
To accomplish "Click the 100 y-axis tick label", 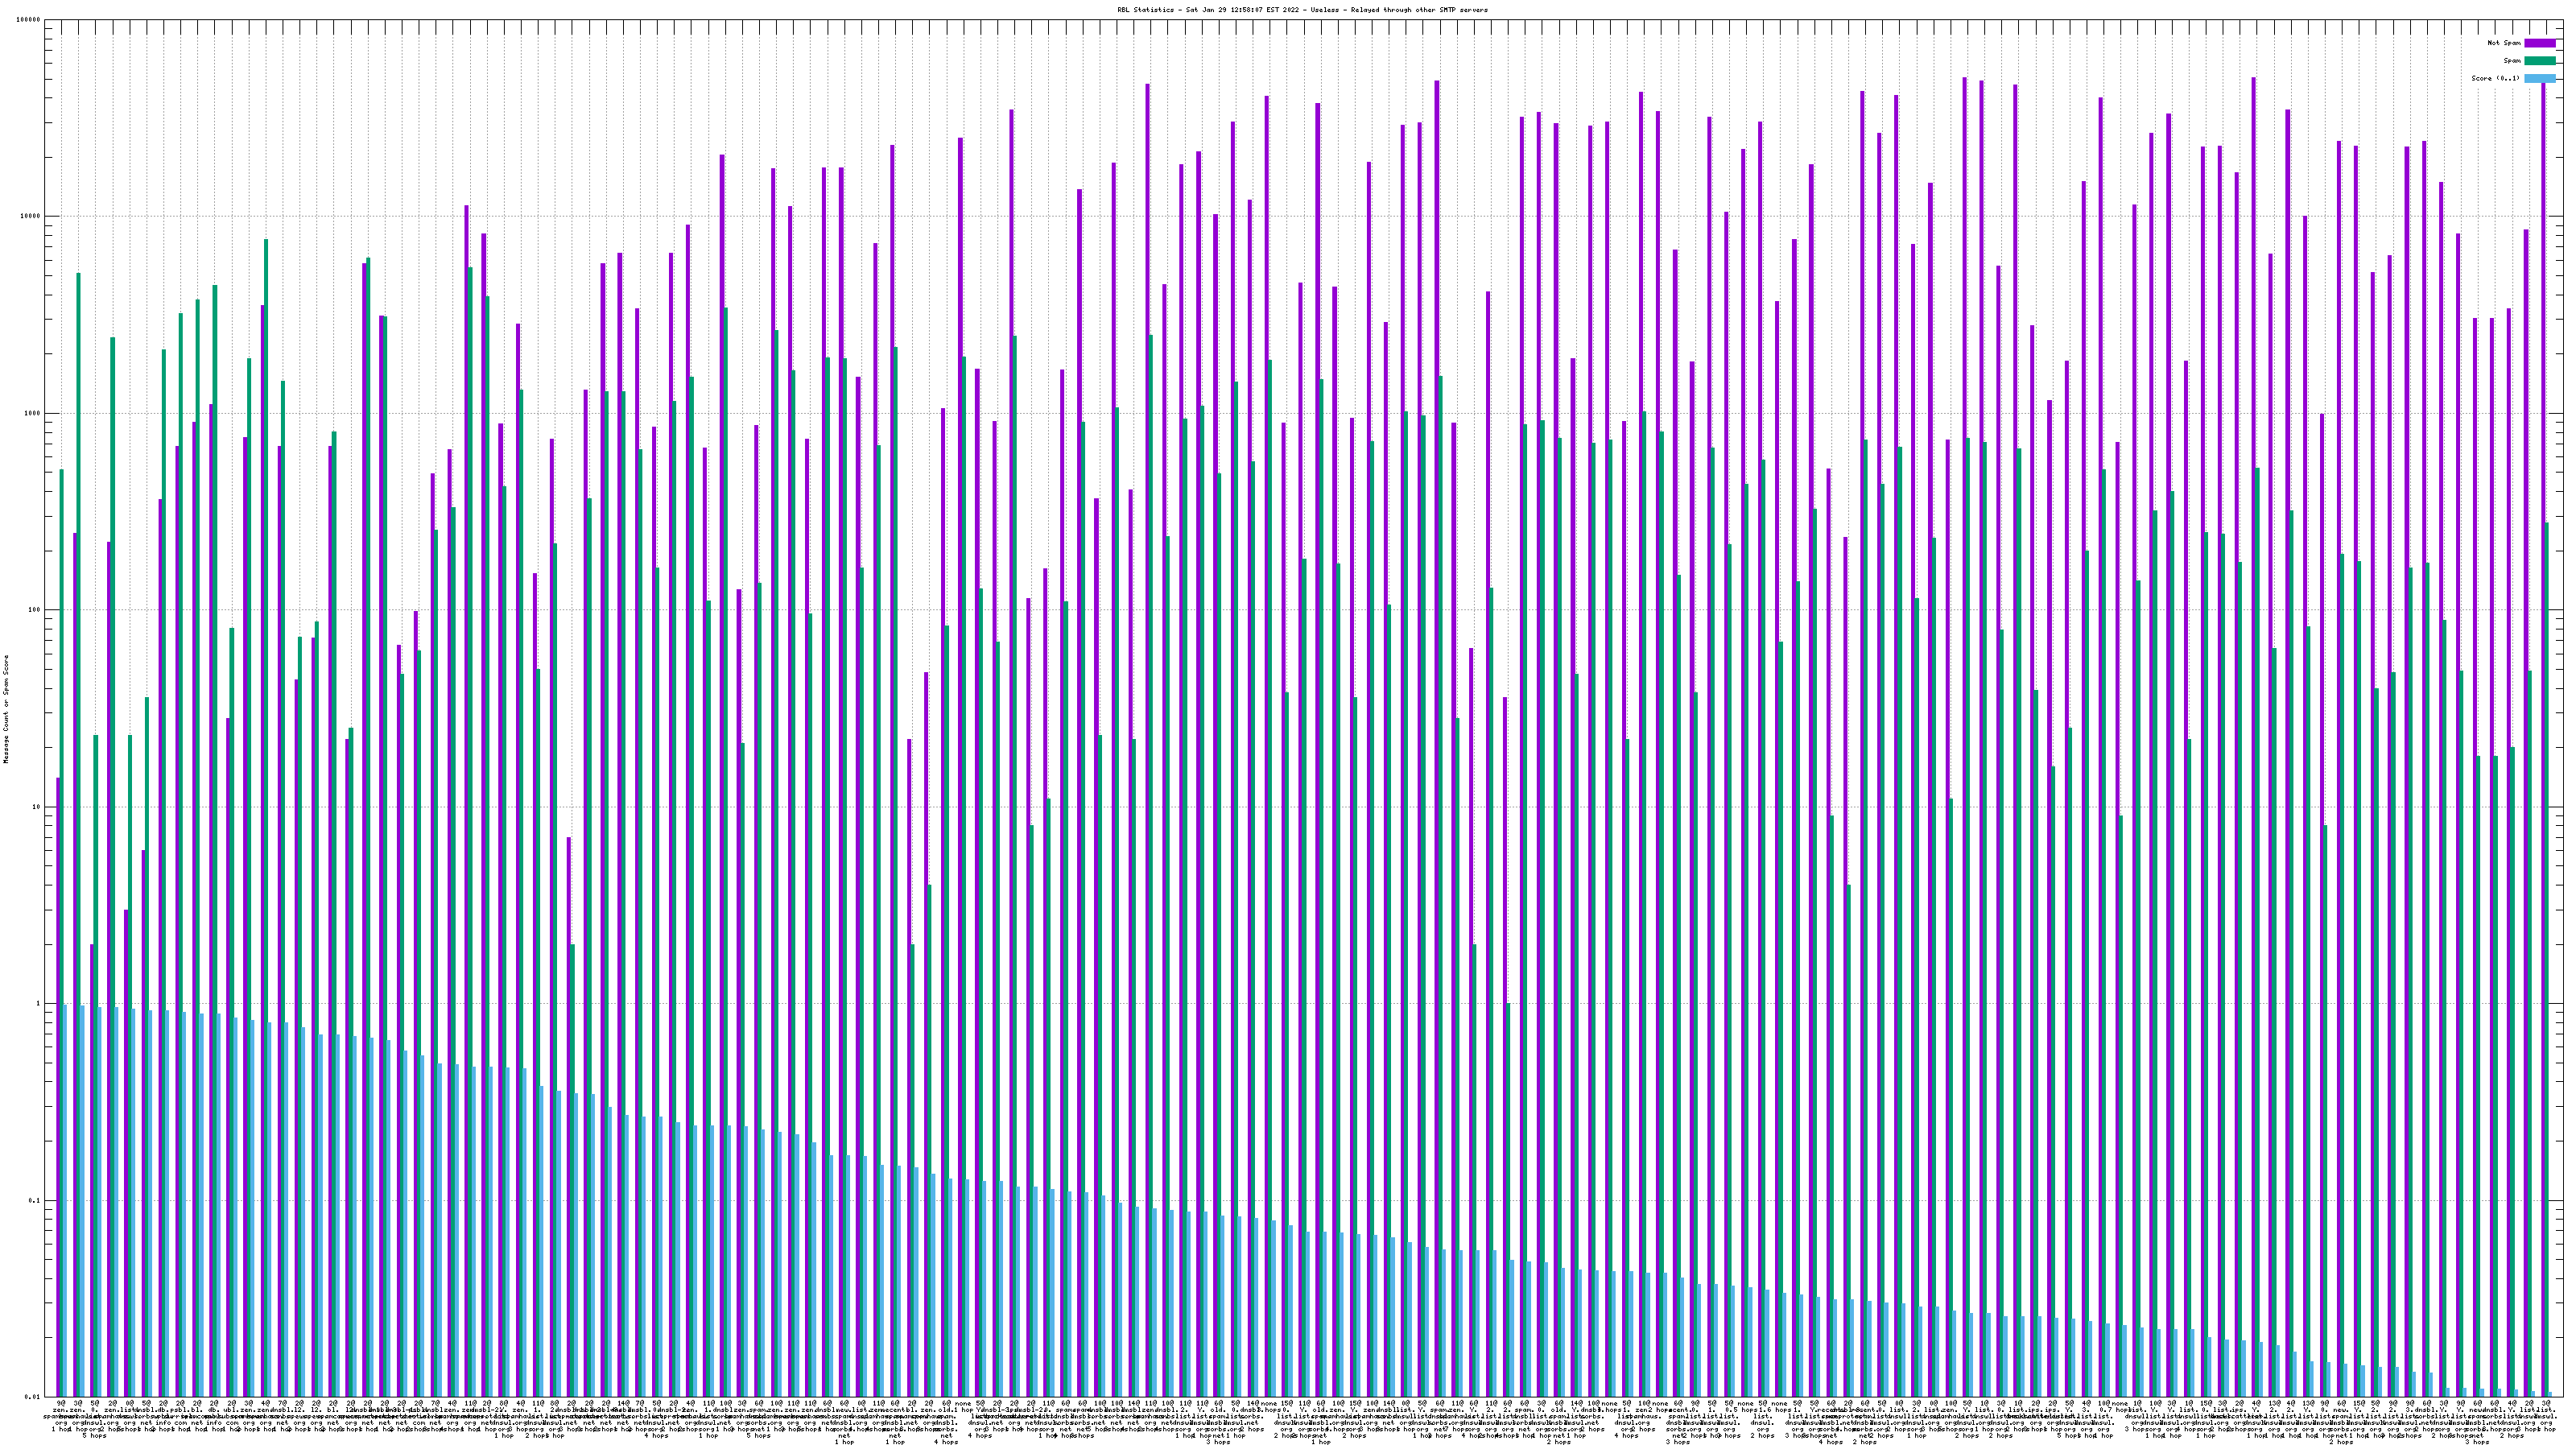I will pos(35,610).
